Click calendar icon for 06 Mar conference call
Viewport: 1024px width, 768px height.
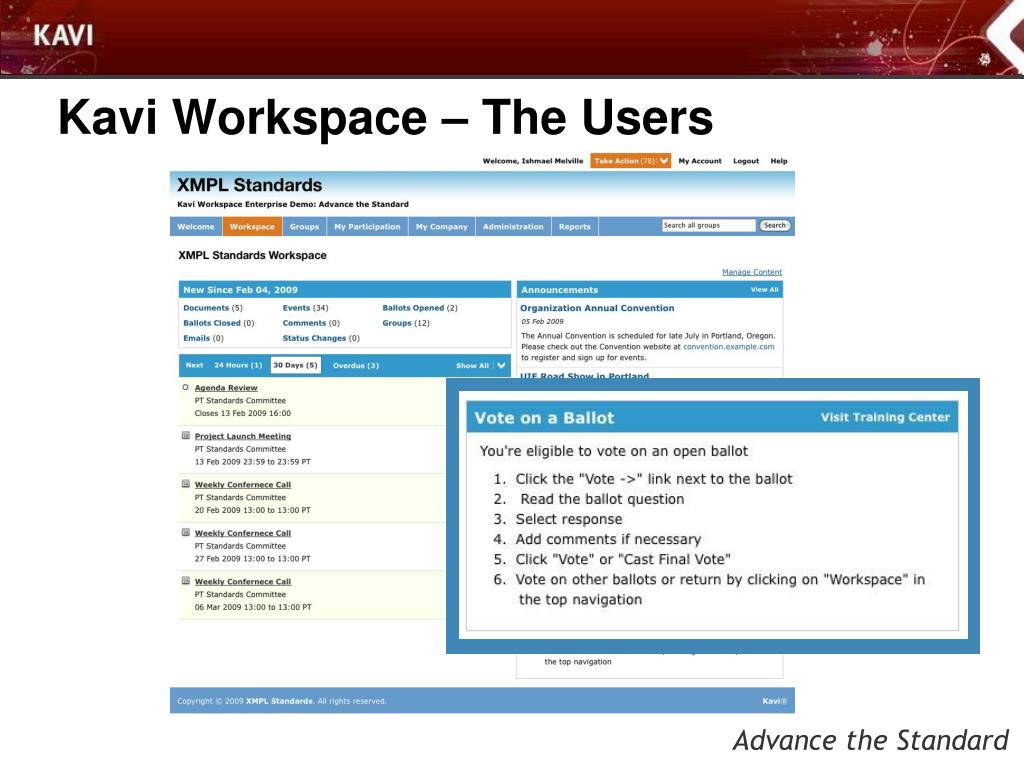pyautogui.click(x=185, y=581)
